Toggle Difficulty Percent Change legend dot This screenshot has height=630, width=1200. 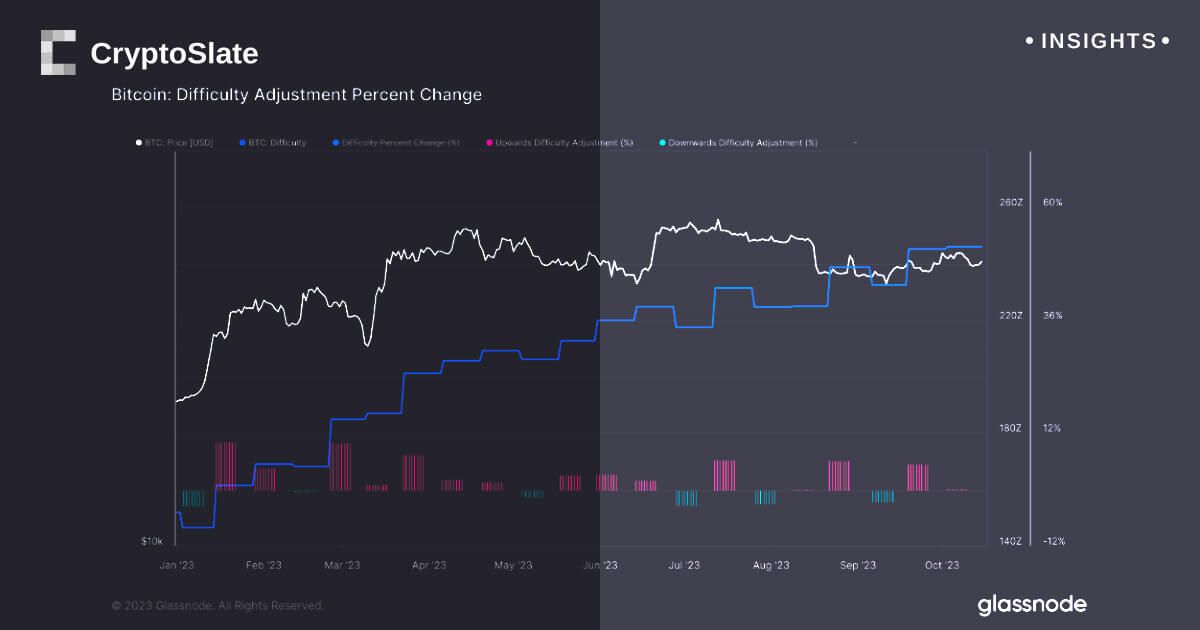[335, 143]
